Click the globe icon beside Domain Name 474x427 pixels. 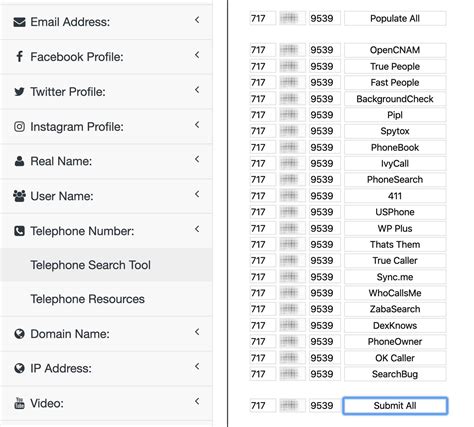pos(19,334)
